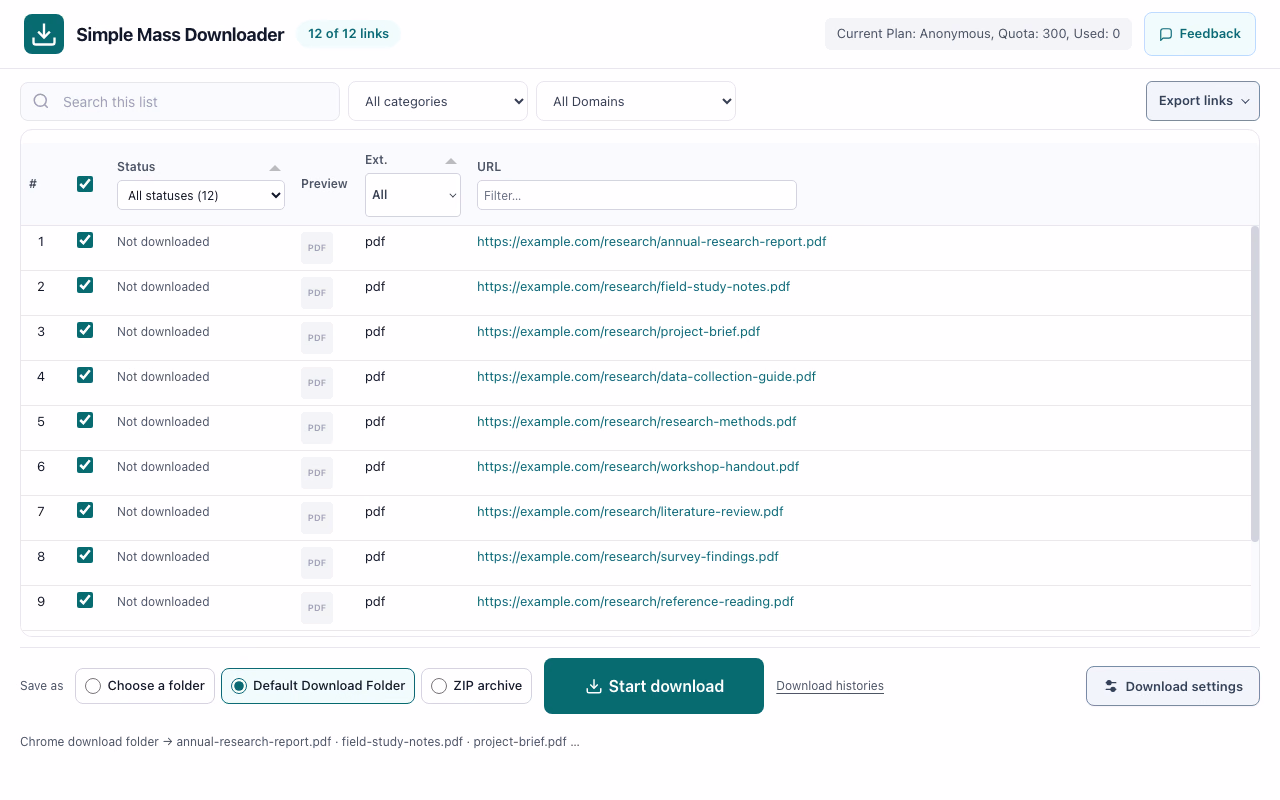Sort by Ext. using the arrow icon
This screenshot has height=800, width=1280.
pyautogui.click(x=451, y=160)
